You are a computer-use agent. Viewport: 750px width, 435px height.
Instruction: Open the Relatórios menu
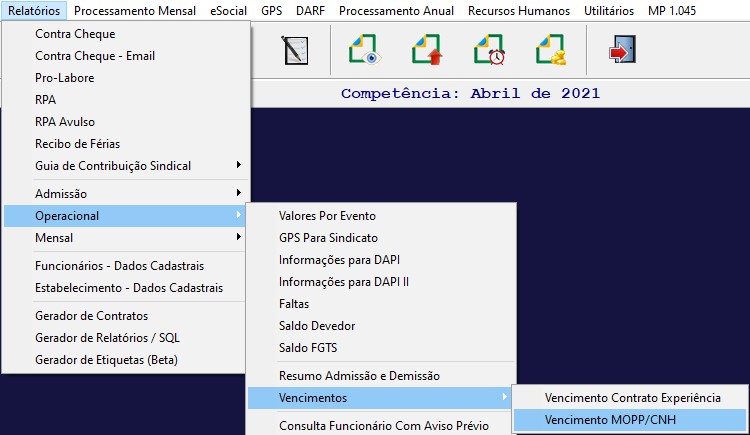(x=34, y=11)
